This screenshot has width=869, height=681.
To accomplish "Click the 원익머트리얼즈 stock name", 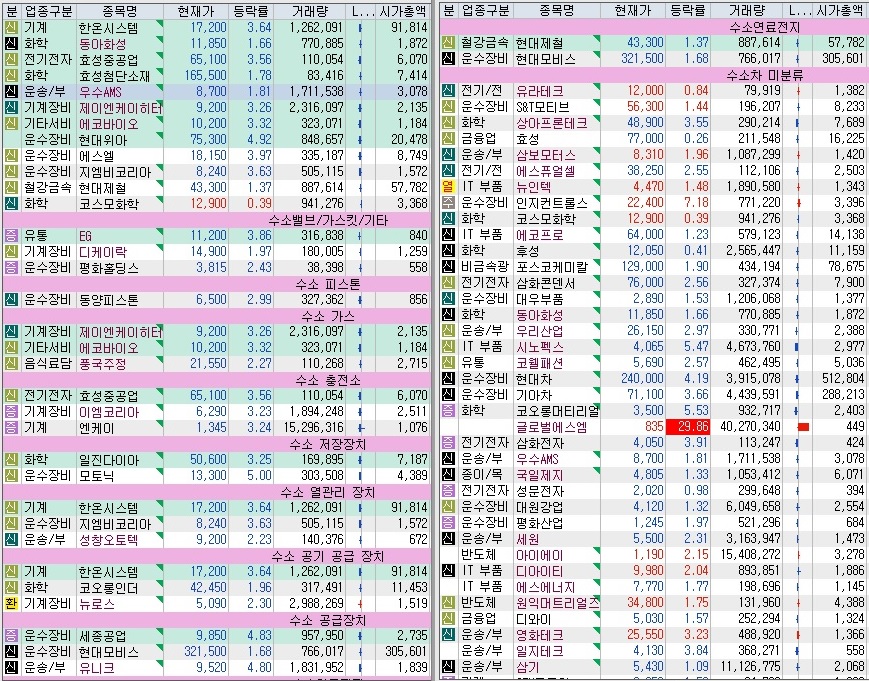I will (558, 603).
